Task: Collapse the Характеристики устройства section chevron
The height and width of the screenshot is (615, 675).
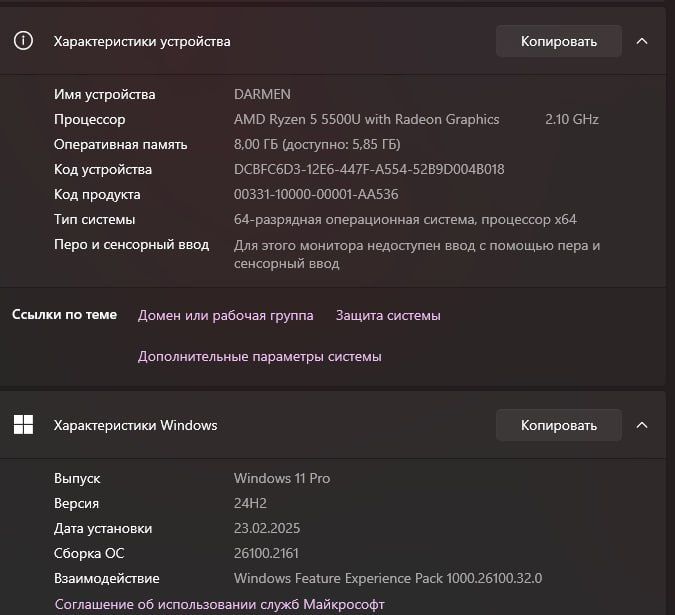Action: tap(642, 41)
